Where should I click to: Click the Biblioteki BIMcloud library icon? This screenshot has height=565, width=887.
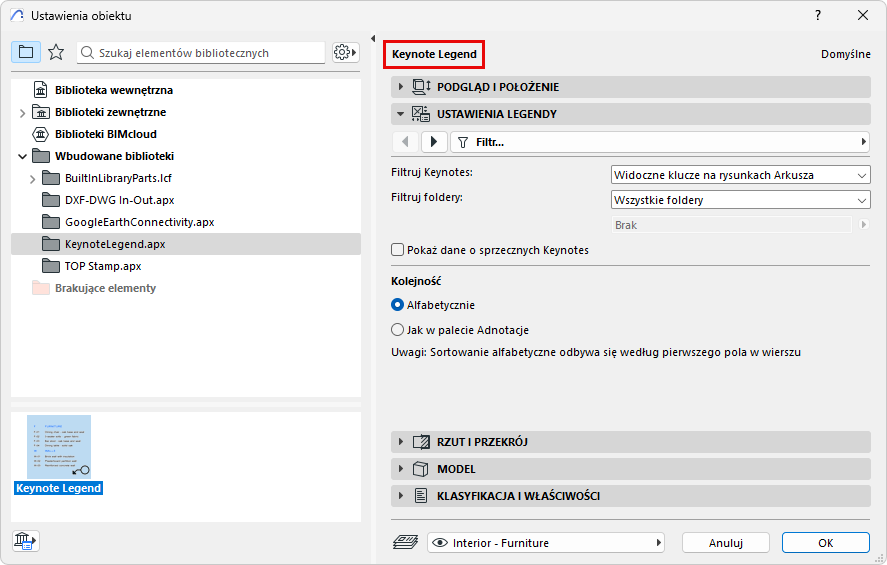coord(42,134)
